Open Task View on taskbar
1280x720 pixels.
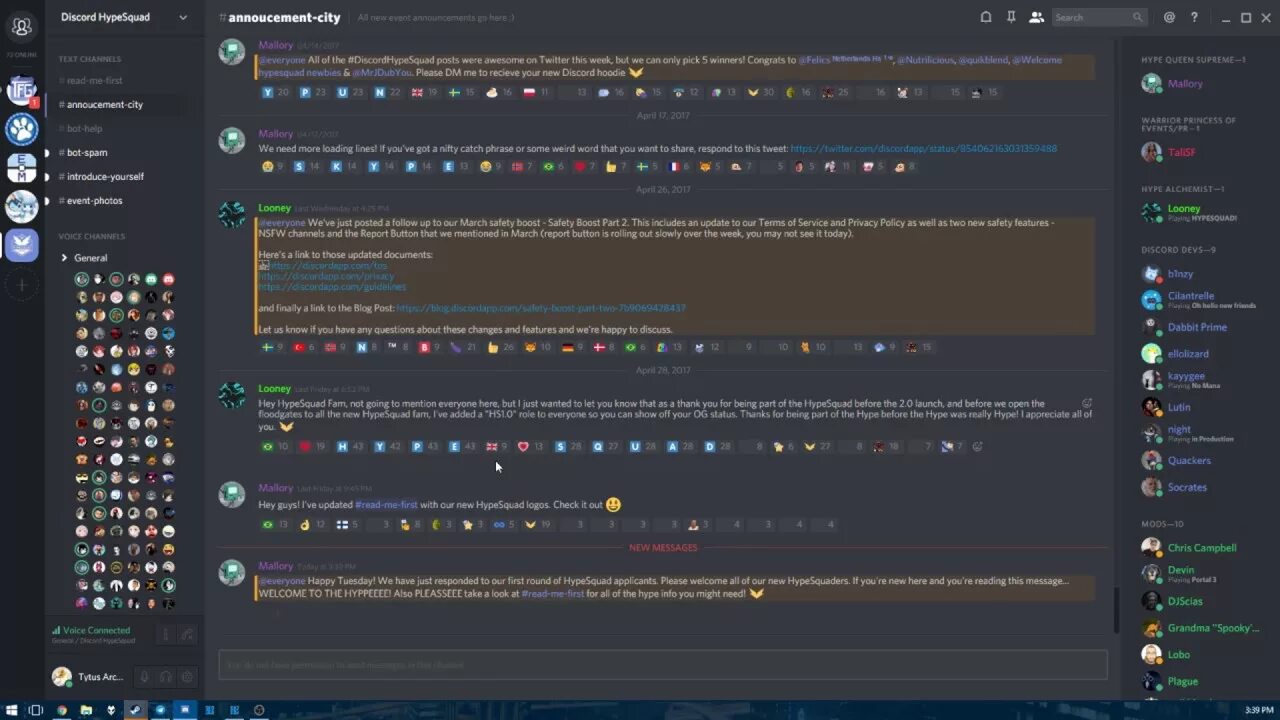pyautogui.click(x=35, y=710)
